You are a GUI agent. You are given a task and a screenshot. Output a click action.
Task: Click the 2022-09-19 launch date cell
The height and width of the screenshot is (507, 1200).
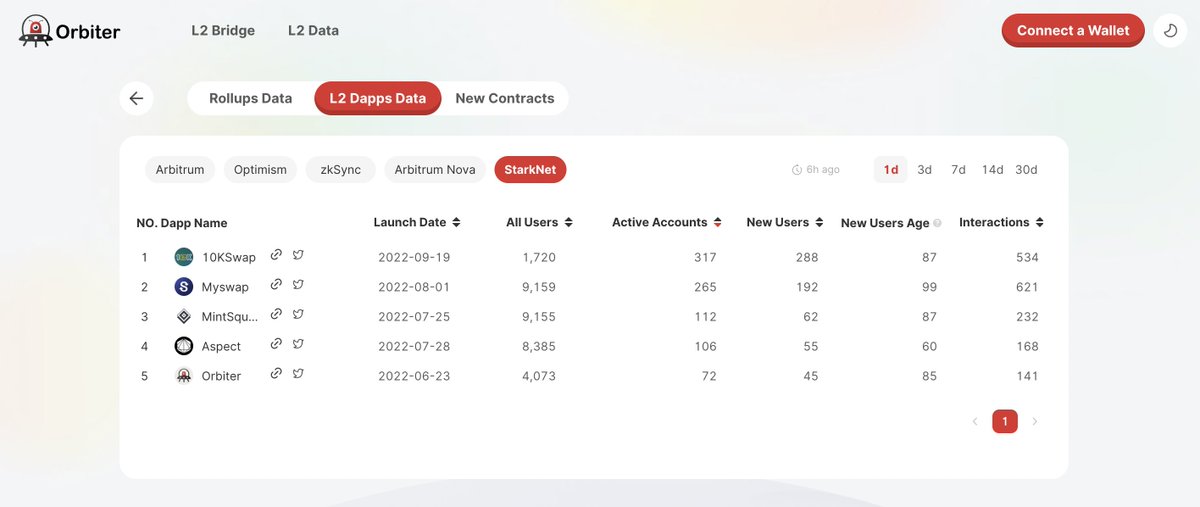[x=414, y=257]
